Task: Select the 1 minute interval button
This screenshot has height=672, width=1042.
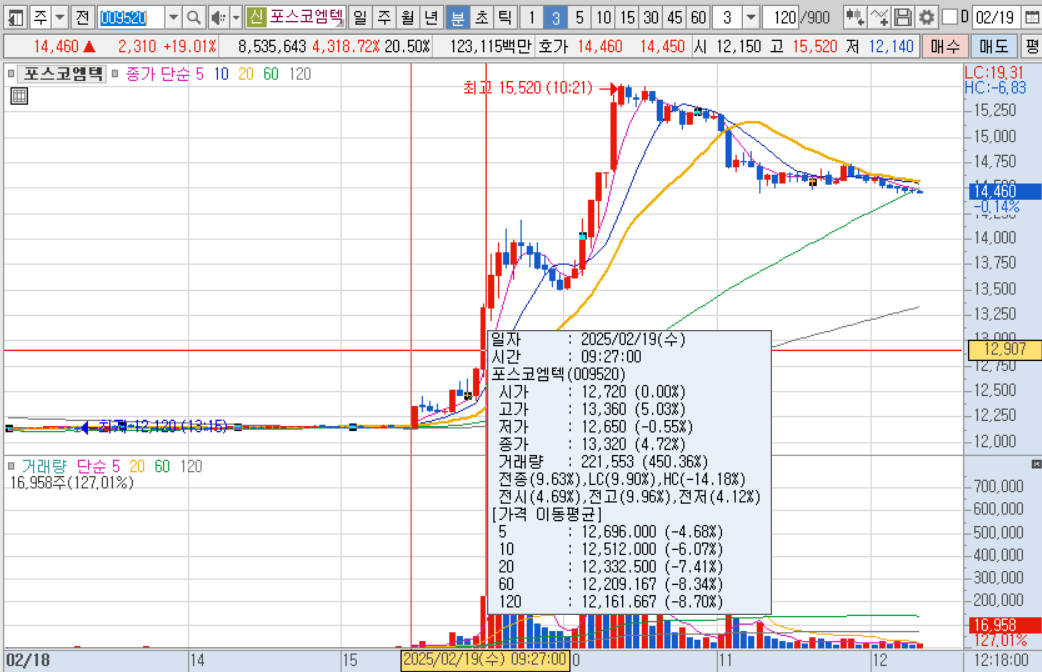Action: tap(532, 17)
